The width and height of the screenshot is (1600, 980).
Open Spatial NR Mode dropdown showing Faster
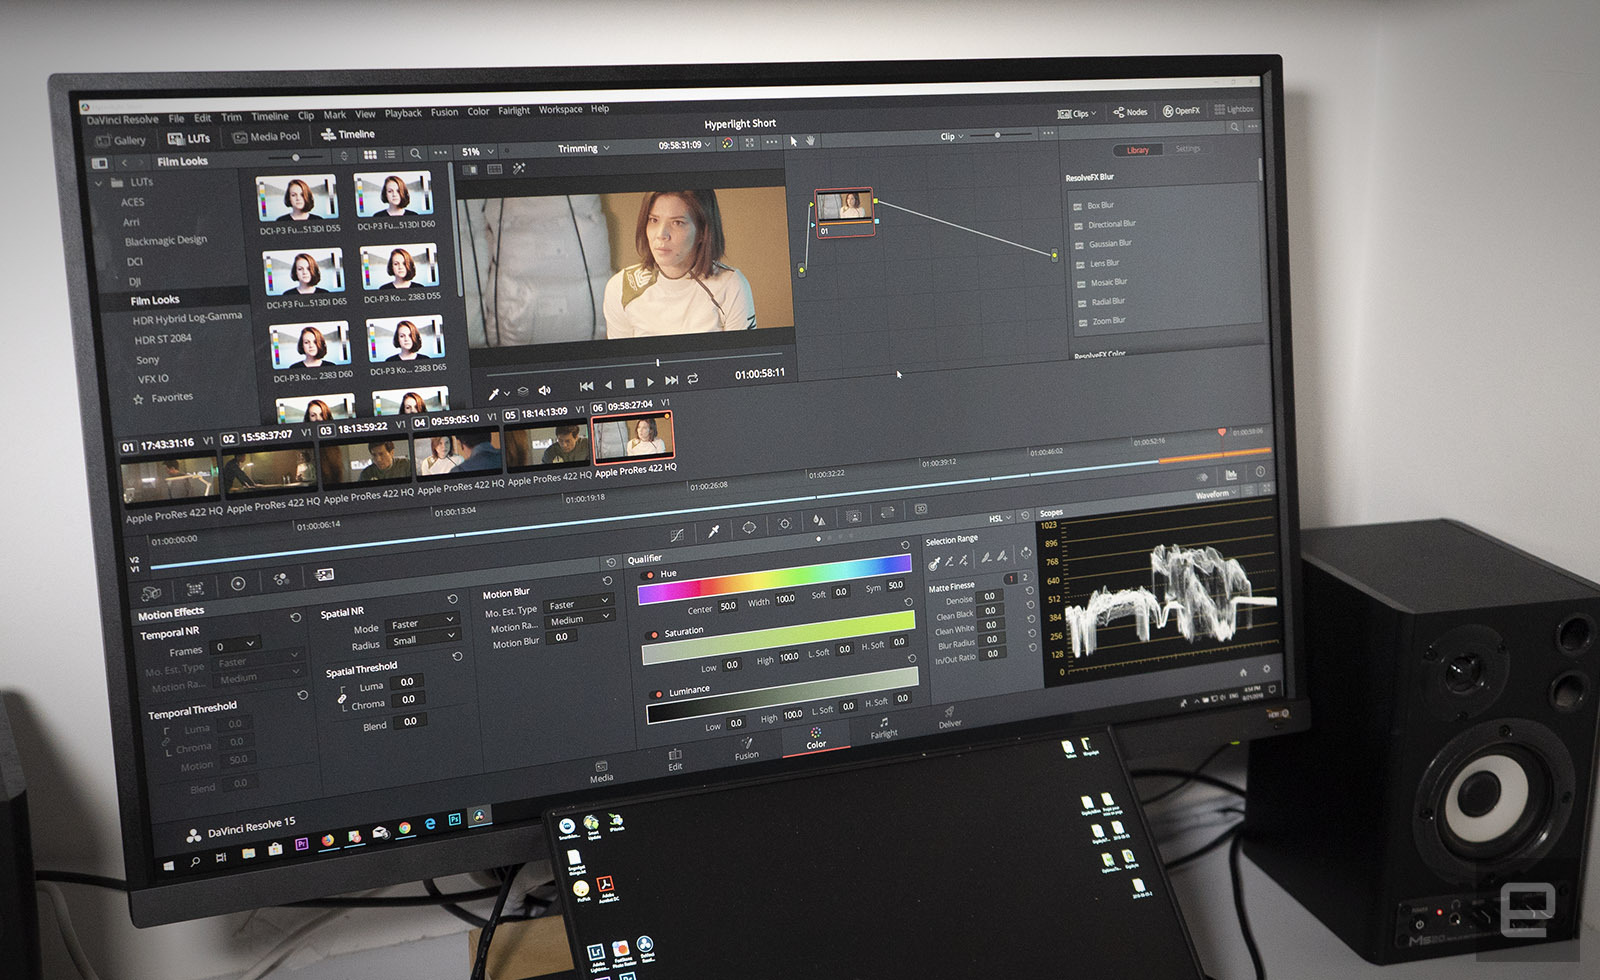(x=421, y=624)
